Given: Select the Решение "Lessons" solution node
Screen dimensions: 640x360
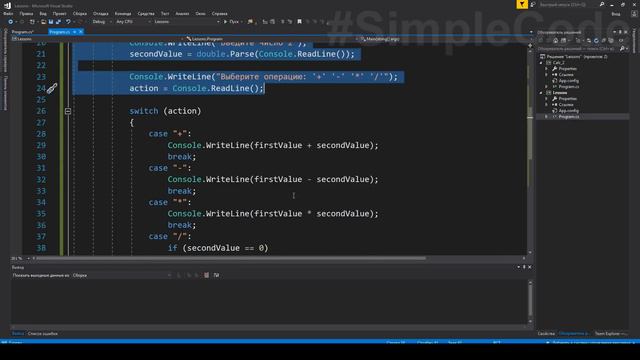Looking at the screenshot, I should coord(576,57).
